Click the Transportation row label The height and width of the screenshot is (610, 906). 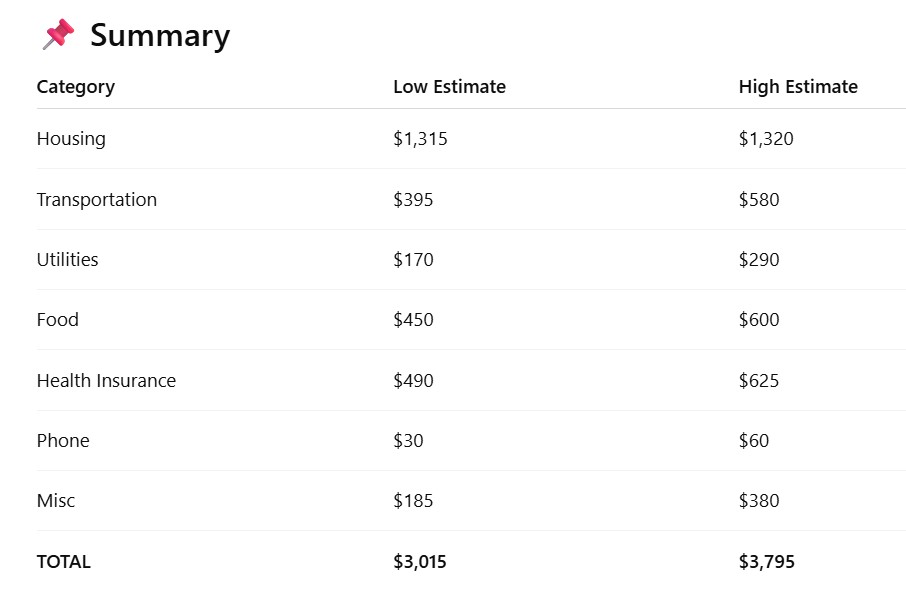pyautogui.click(x=97, y=200)
